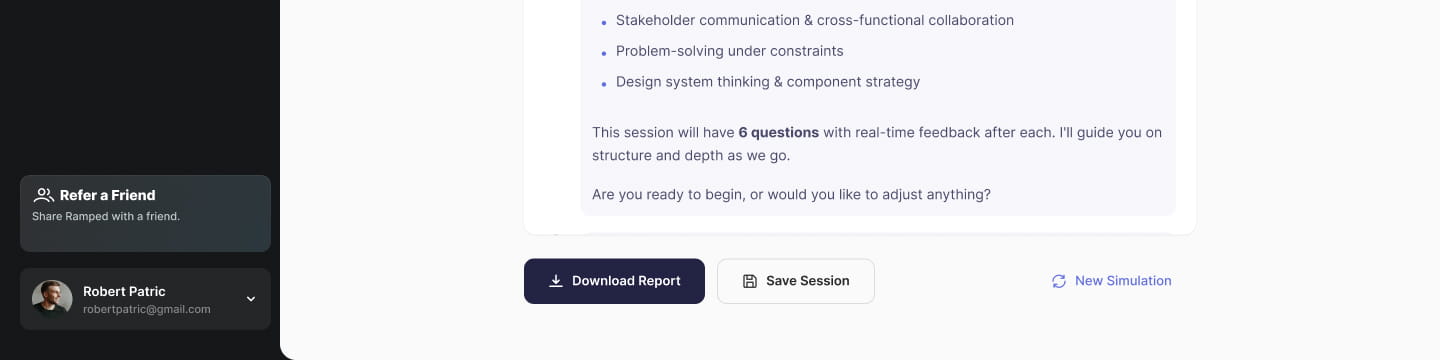Click the floppy disk icon in Save Session
The image size is (1440, 360).
point(750,281)
